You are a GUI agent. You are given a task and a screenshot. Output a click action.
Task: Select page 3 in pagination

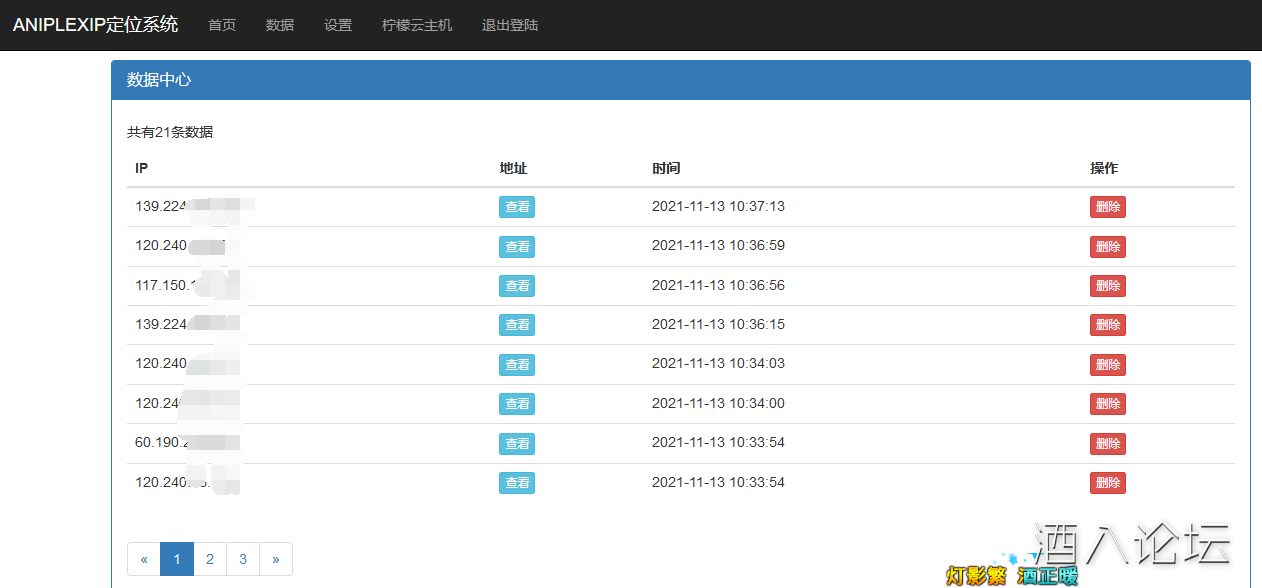click(x=243, y=559)
